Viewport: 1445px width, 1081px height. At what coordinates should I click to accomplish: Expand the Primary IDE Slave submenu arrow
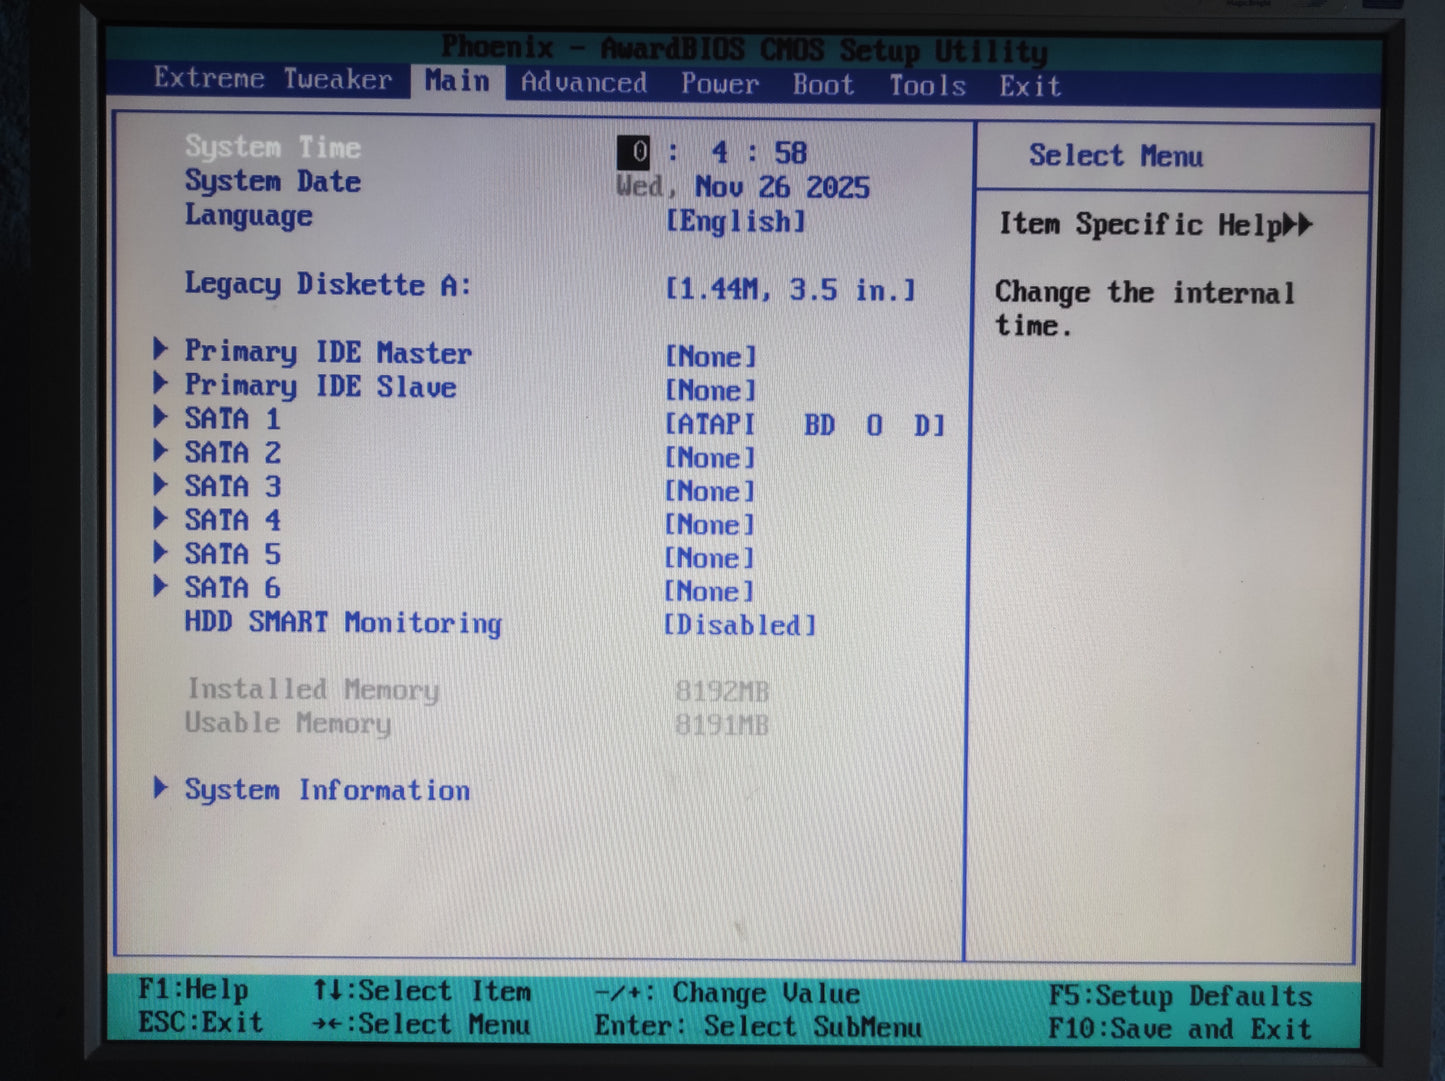[x=160, y=383]
